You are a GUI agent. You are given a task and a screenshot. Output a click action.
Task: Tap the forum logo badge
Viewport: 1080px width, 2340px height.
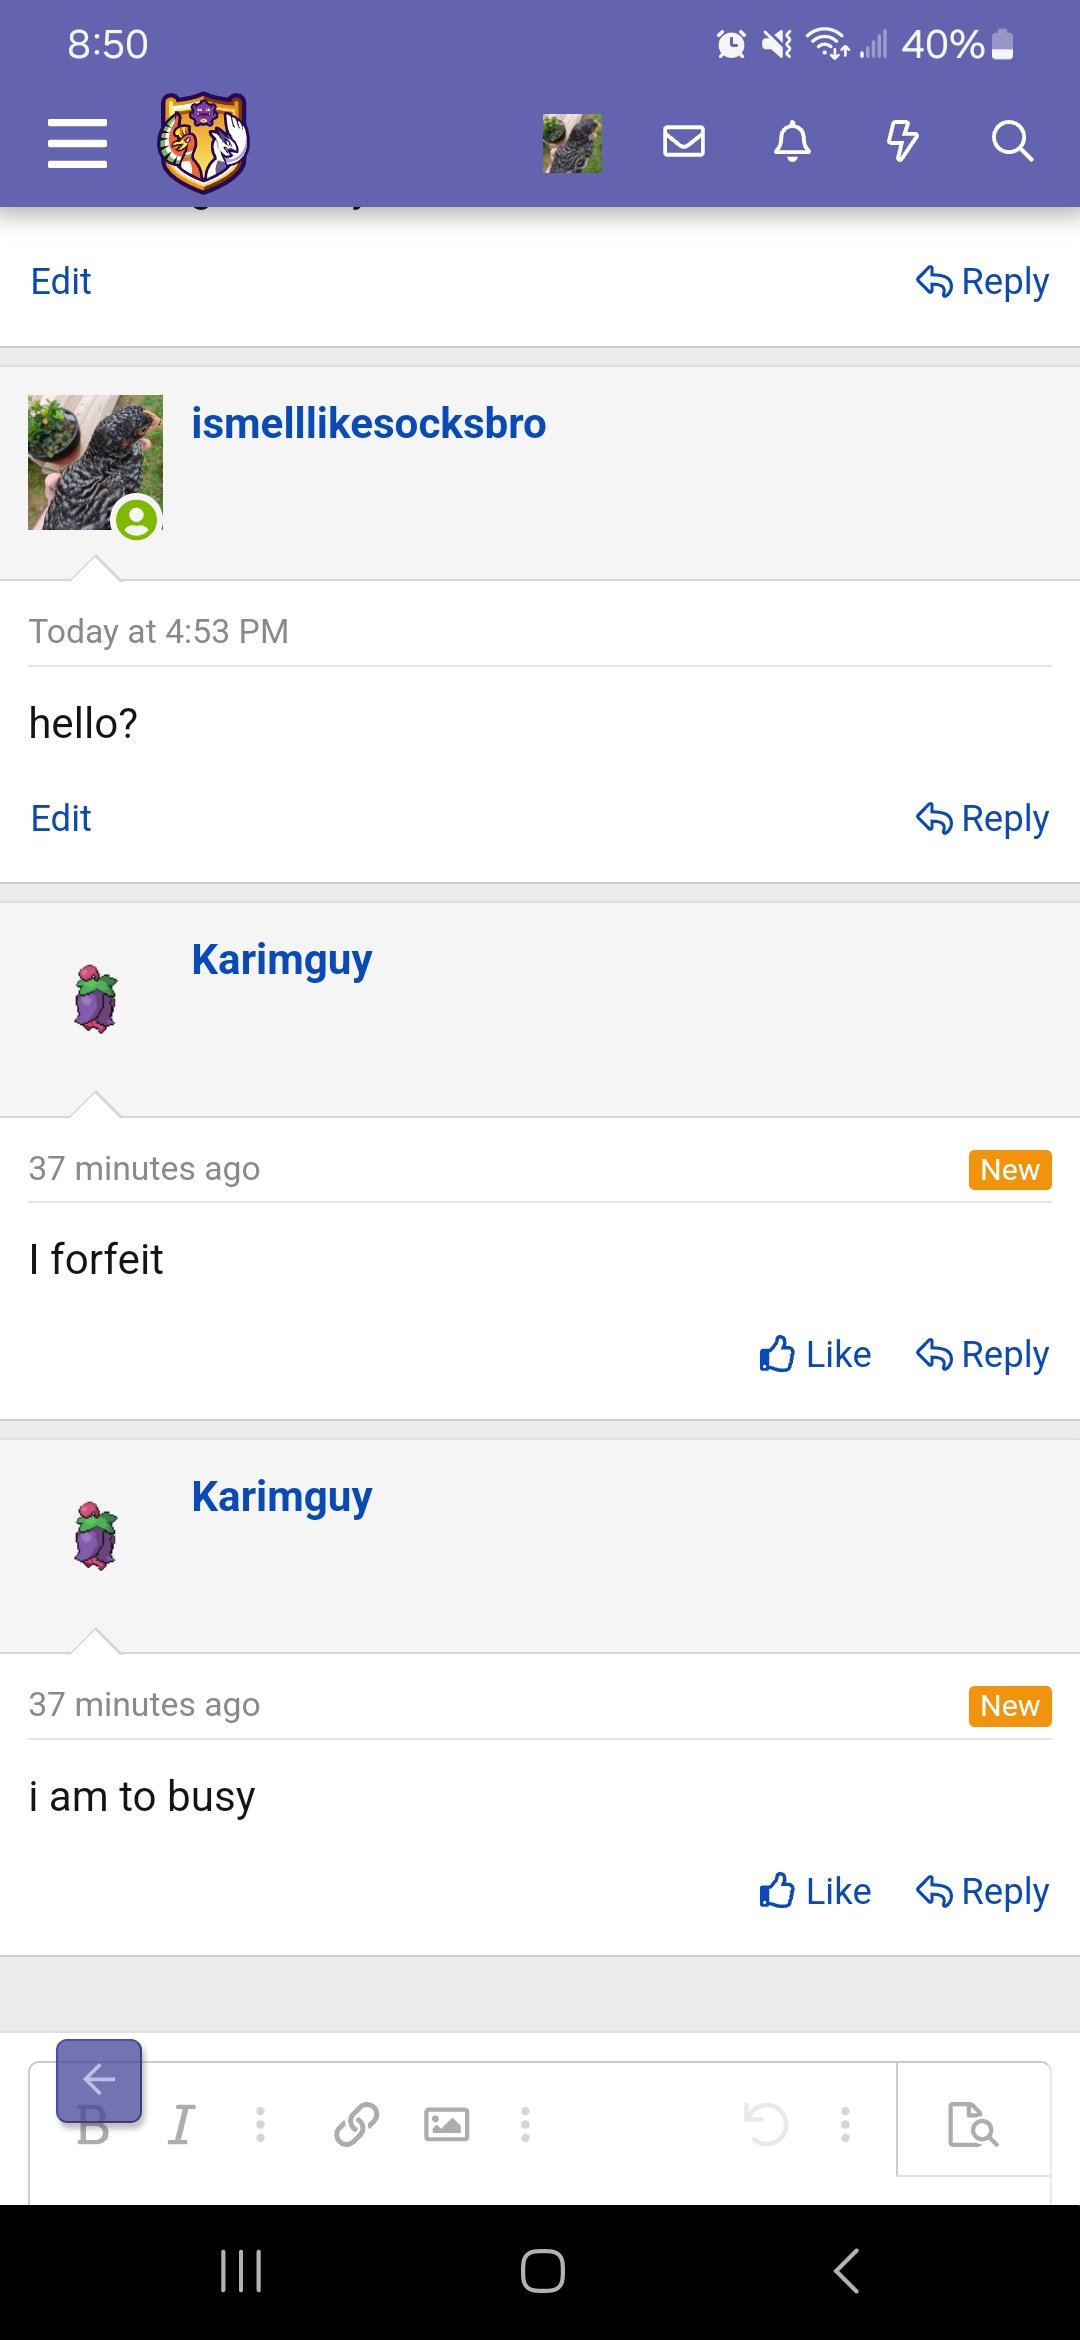tap(203, 142)
